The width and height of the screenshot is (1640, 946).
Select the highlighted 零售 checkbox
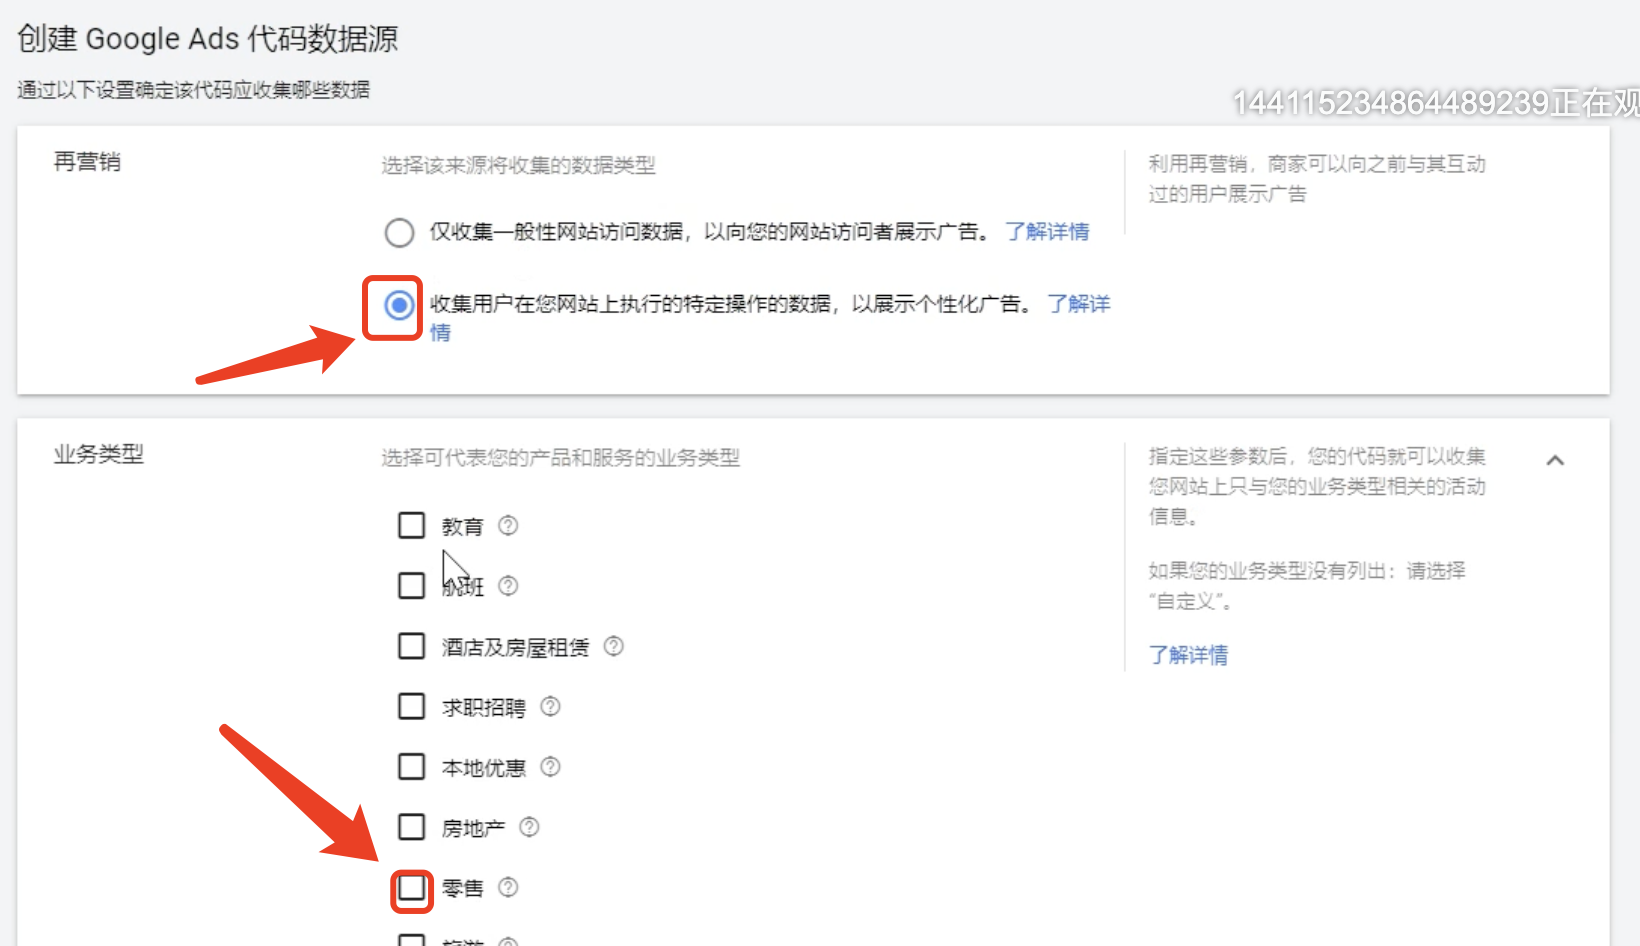tap(411, 887)
